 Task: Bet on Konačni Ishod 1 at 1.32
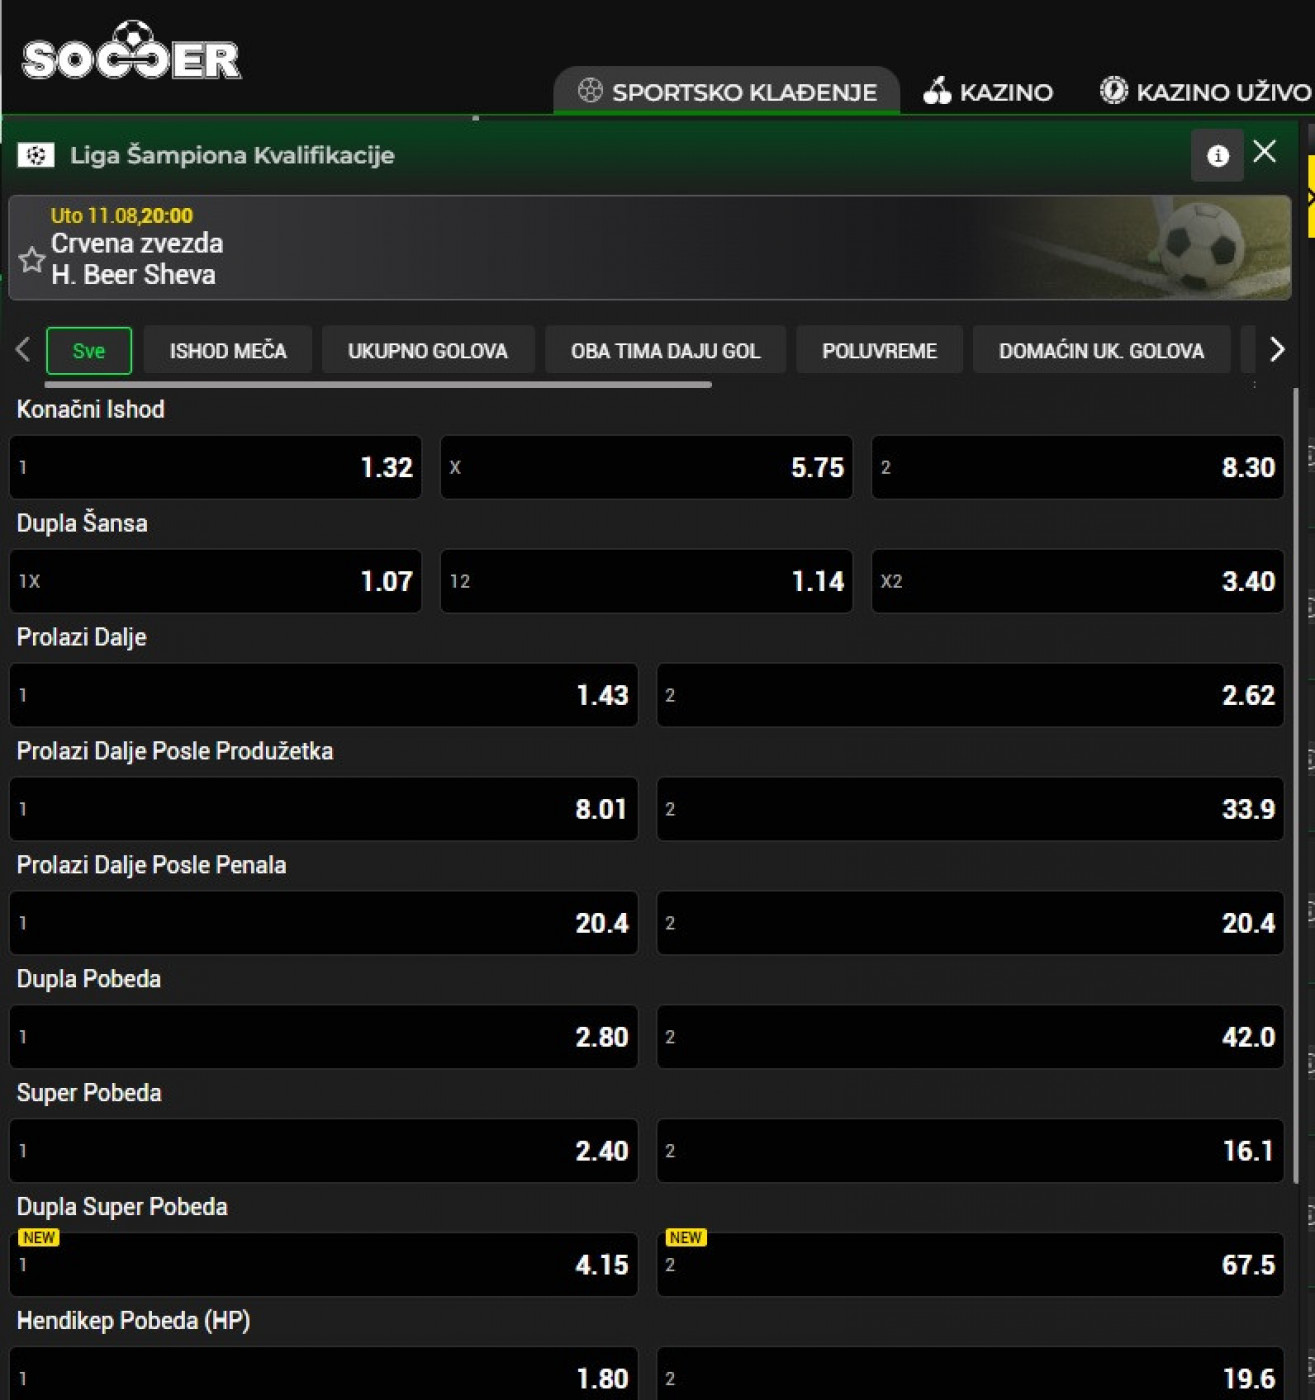tap(215, 467)
